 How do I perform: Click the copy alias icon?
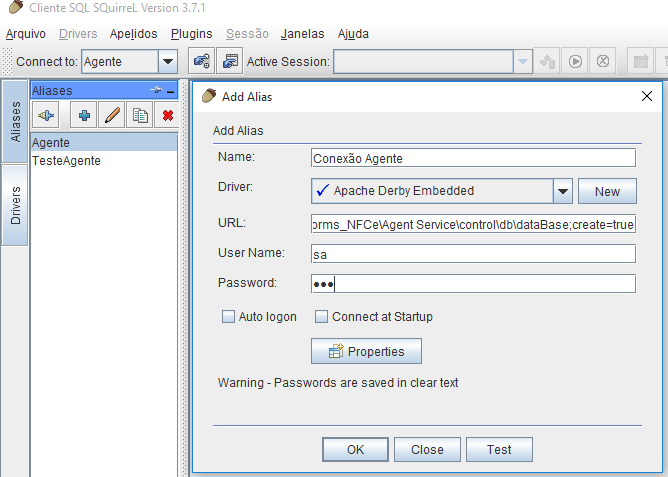140,115
